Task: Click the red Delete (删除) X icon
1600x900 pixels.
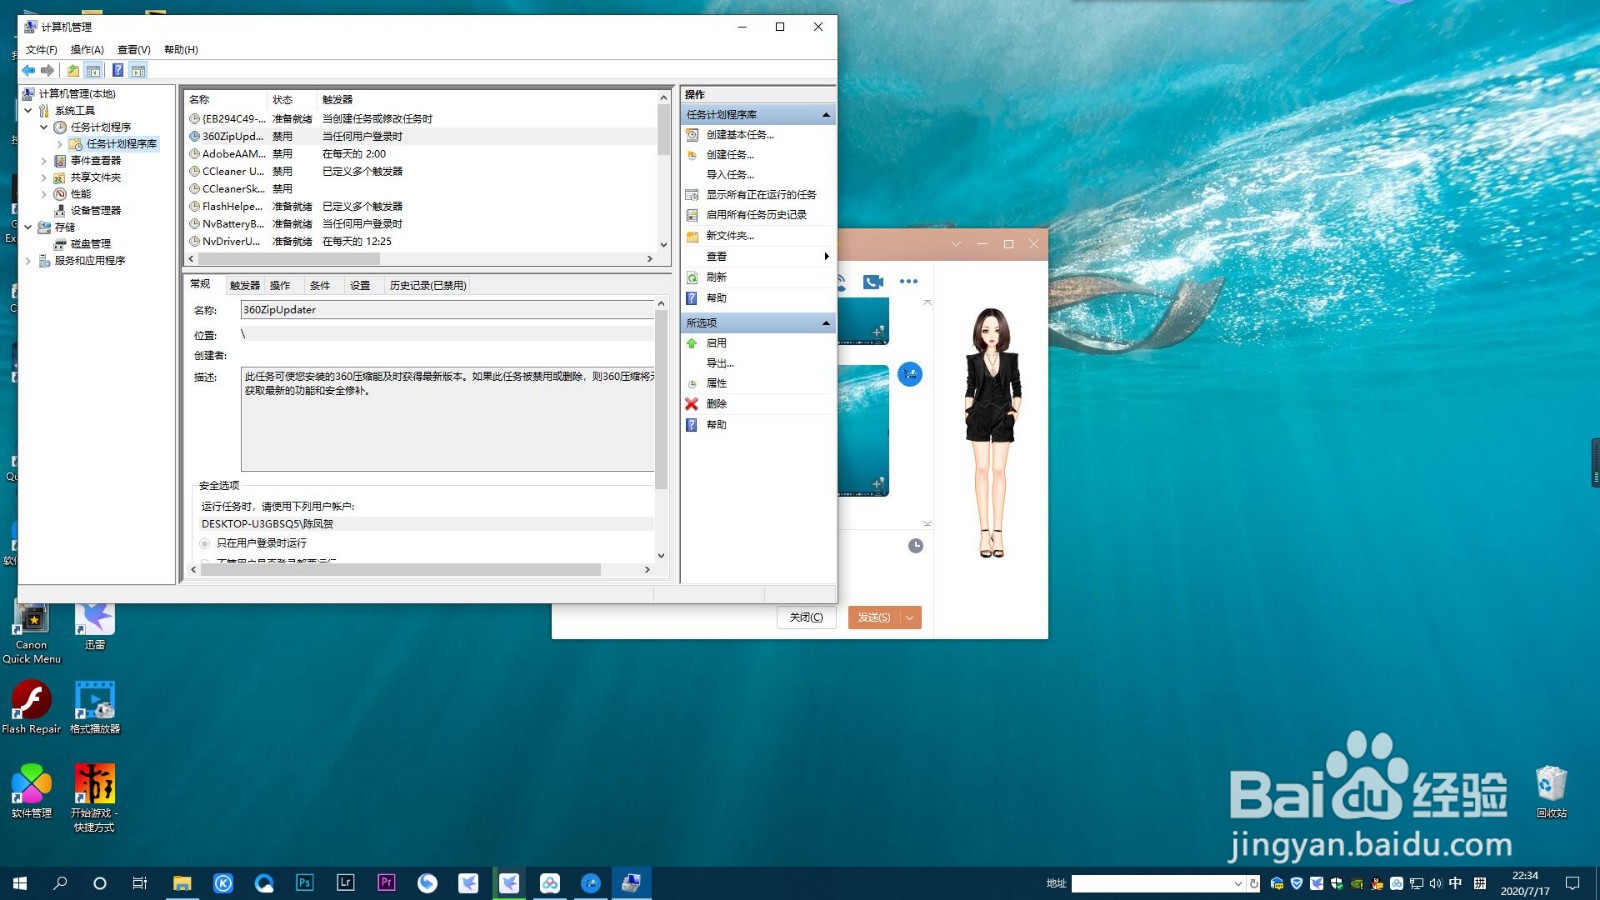Action: click(692, 404)
